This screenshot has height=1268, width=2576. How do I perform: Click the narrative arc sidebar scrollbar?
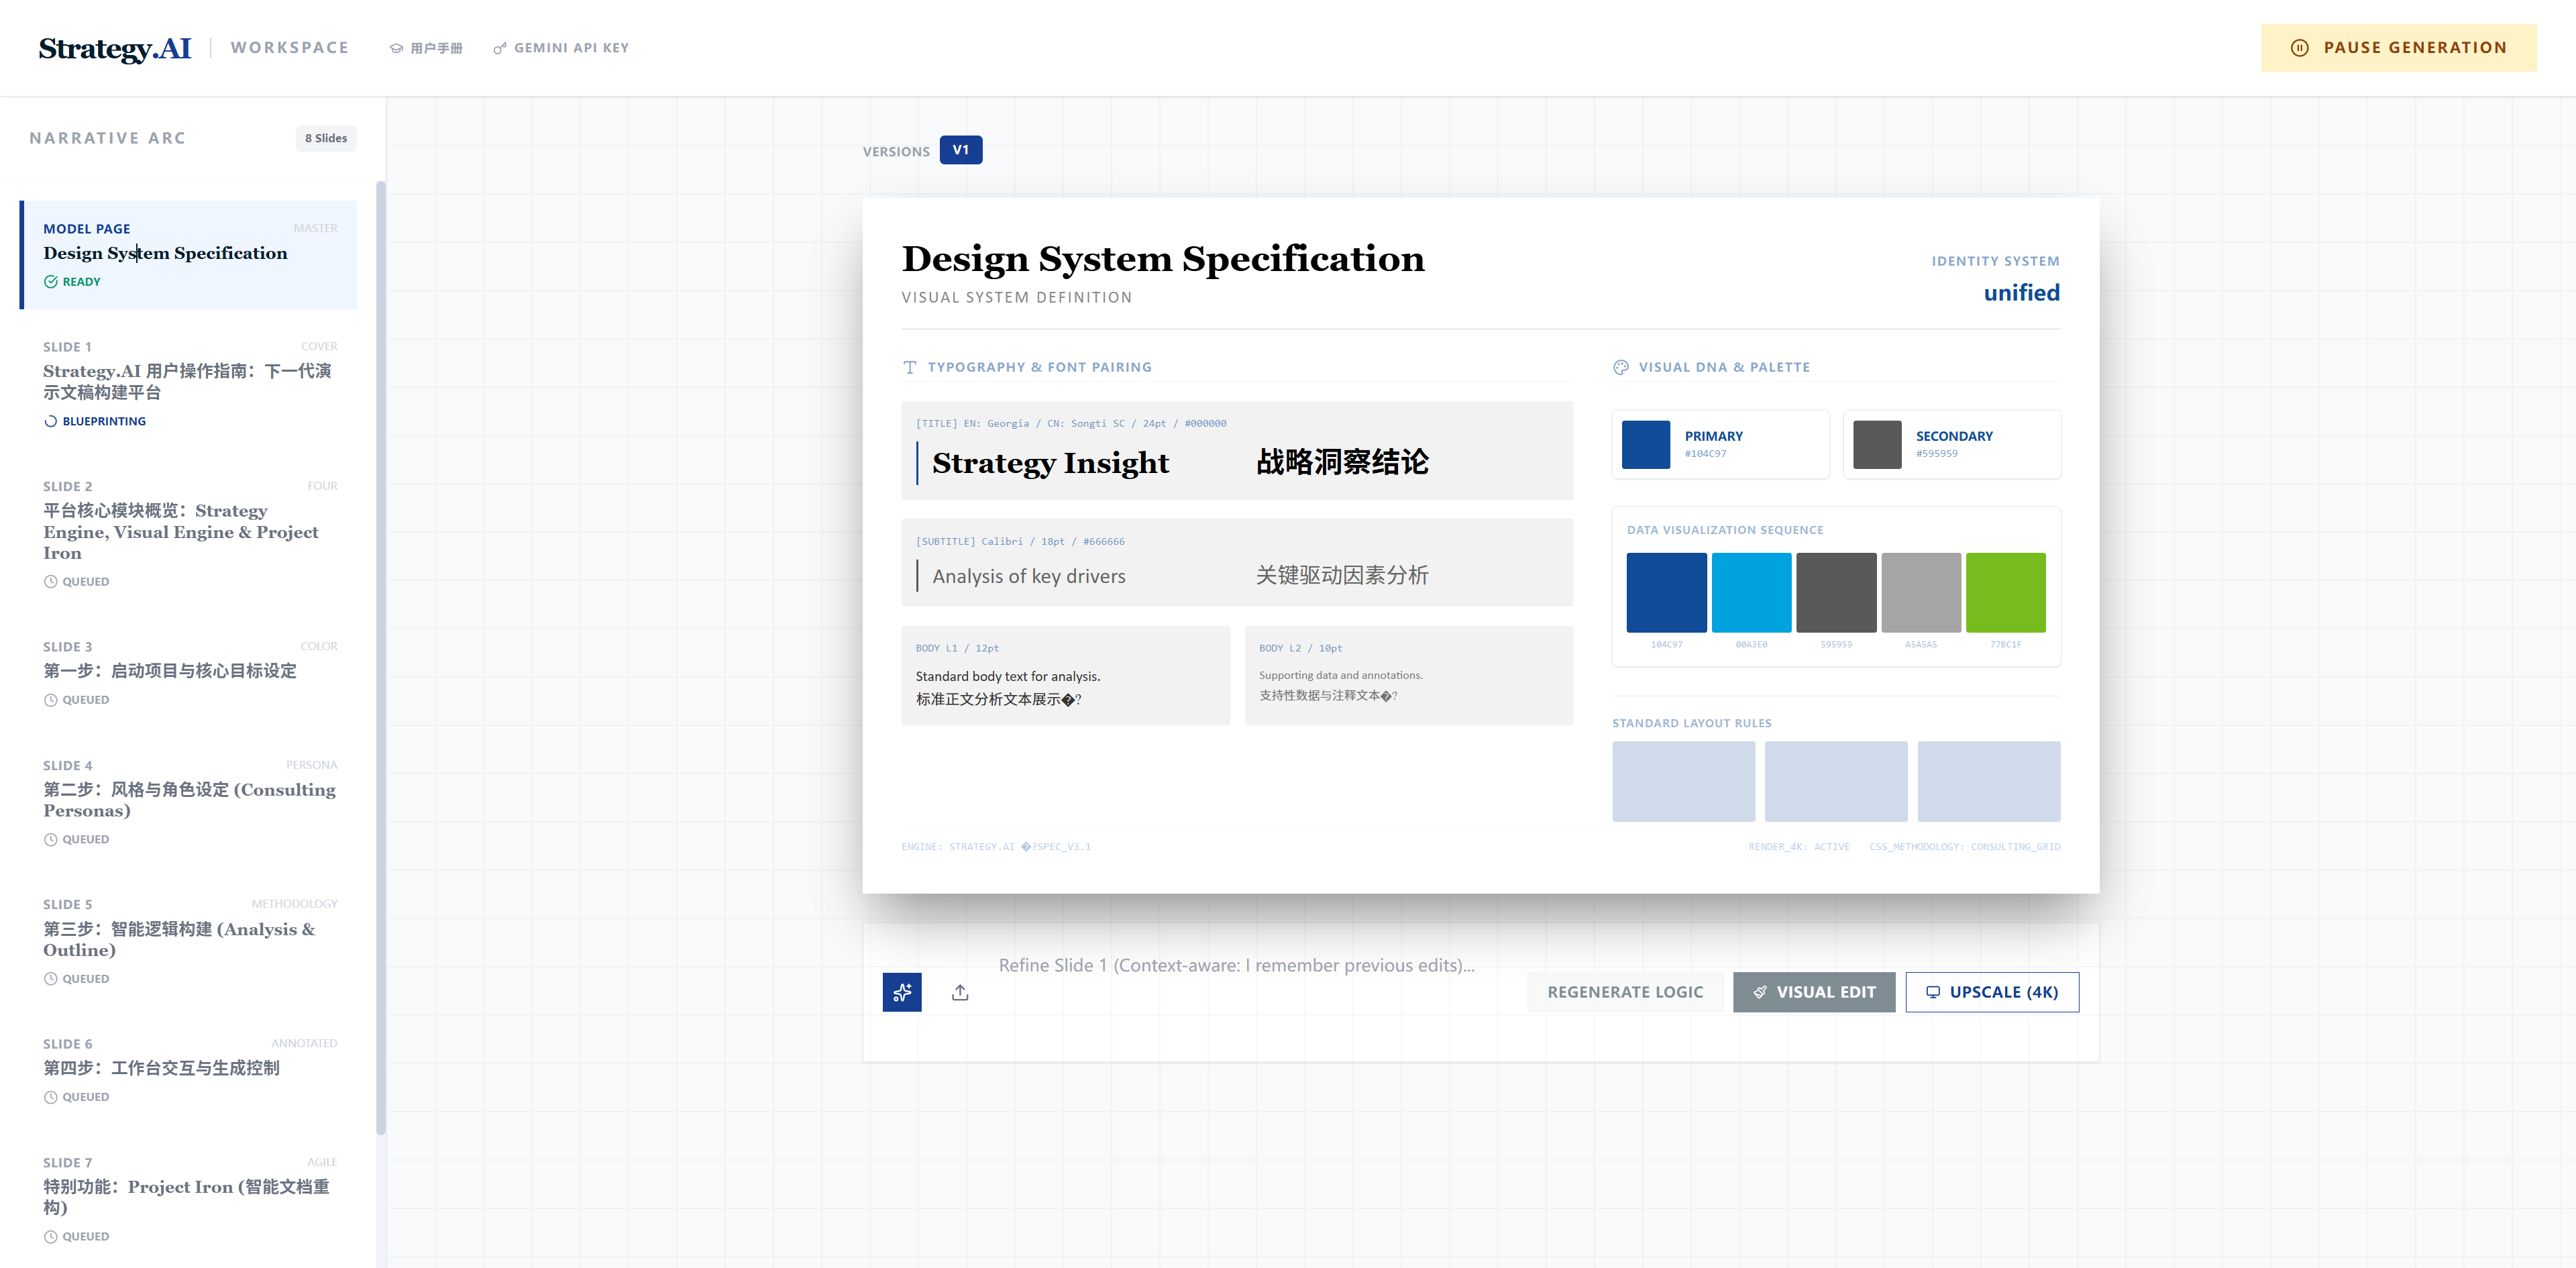(380, 658)
